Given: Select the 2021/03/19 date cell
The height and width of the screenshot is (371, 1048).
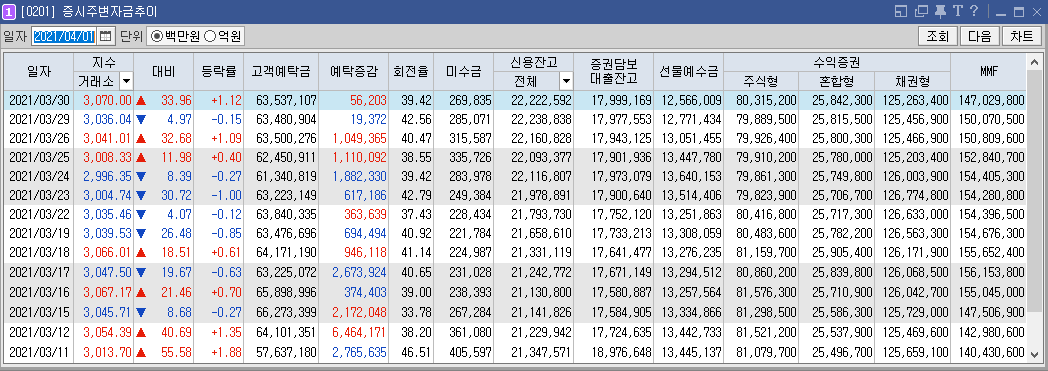Looking at the screenshot, I should [39, 233].
